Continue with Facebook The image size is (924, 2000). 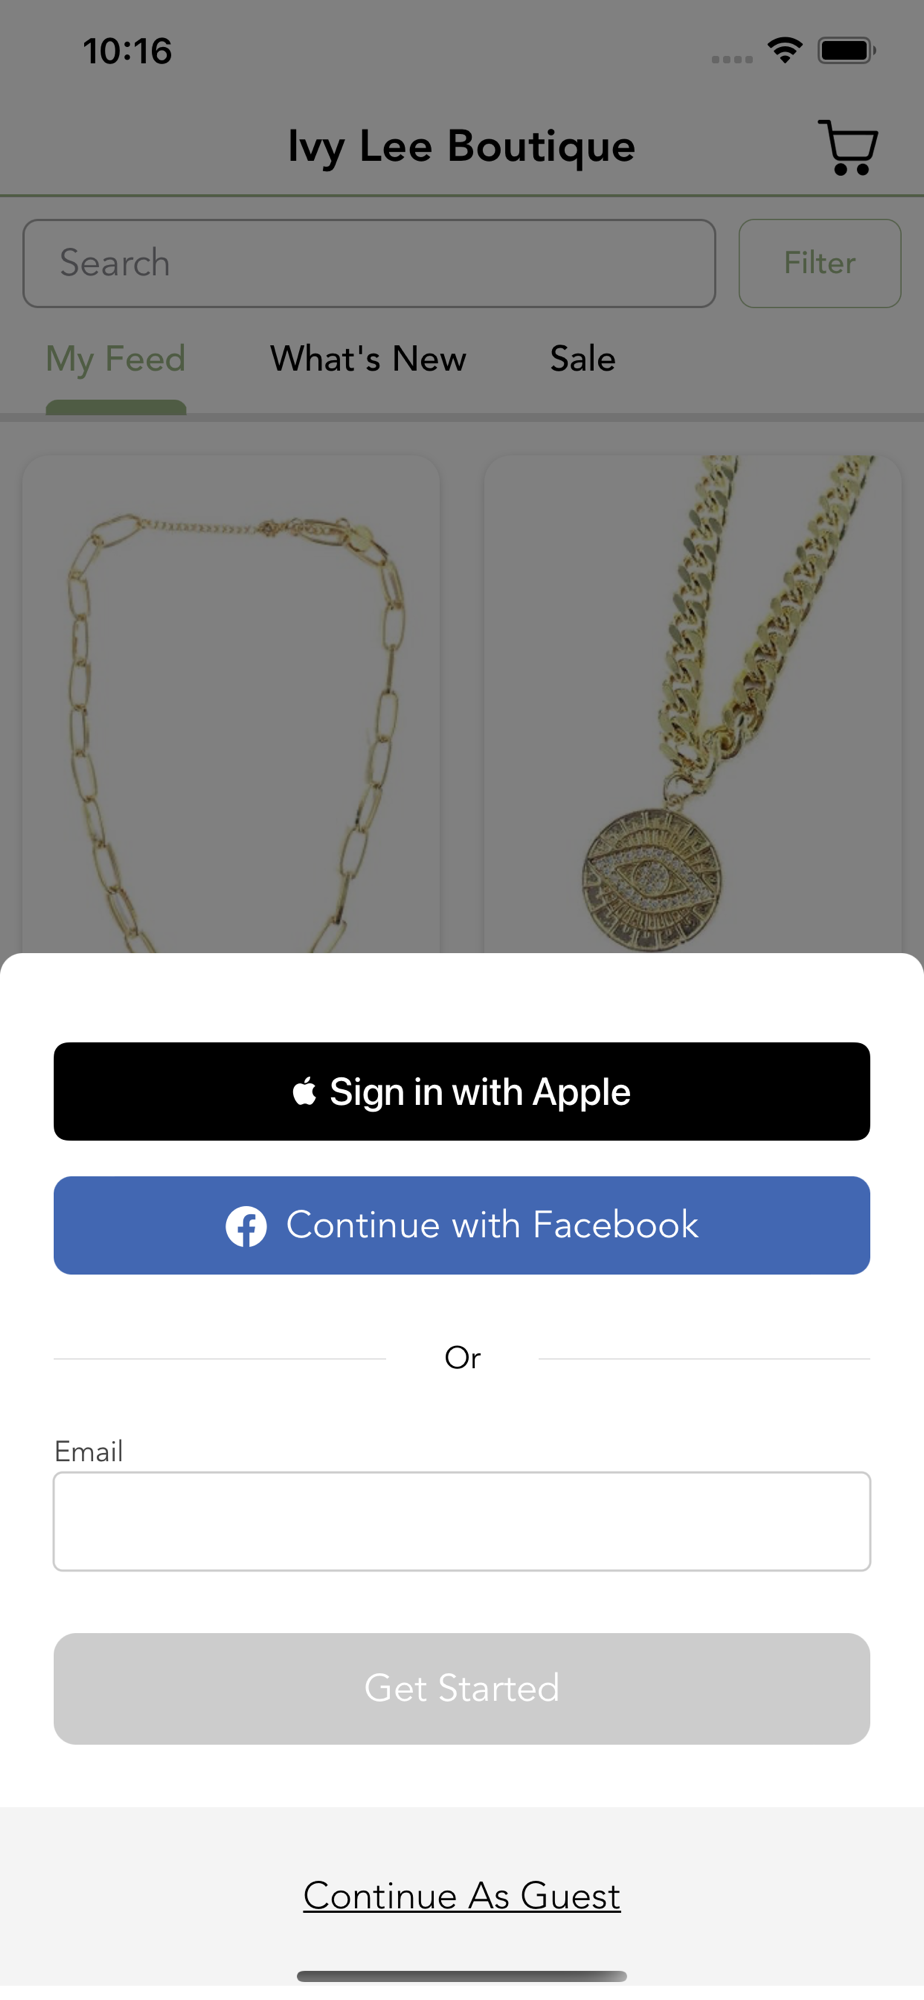[462, 1225]
